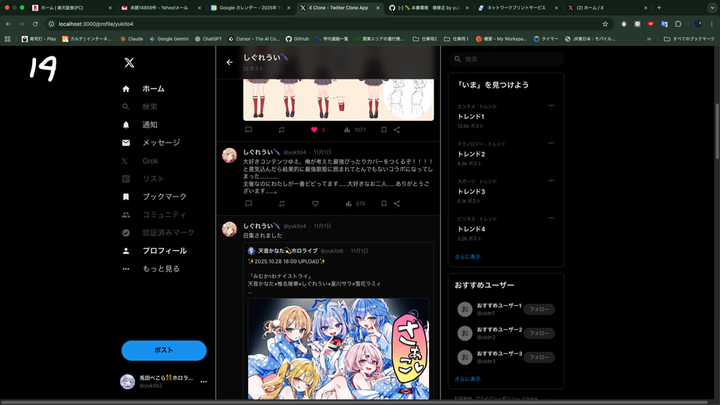This screenshot has height=405, width=720.
Task: Open the 仕事用2 bookmarks folder
Action: (x=425, y=39)
